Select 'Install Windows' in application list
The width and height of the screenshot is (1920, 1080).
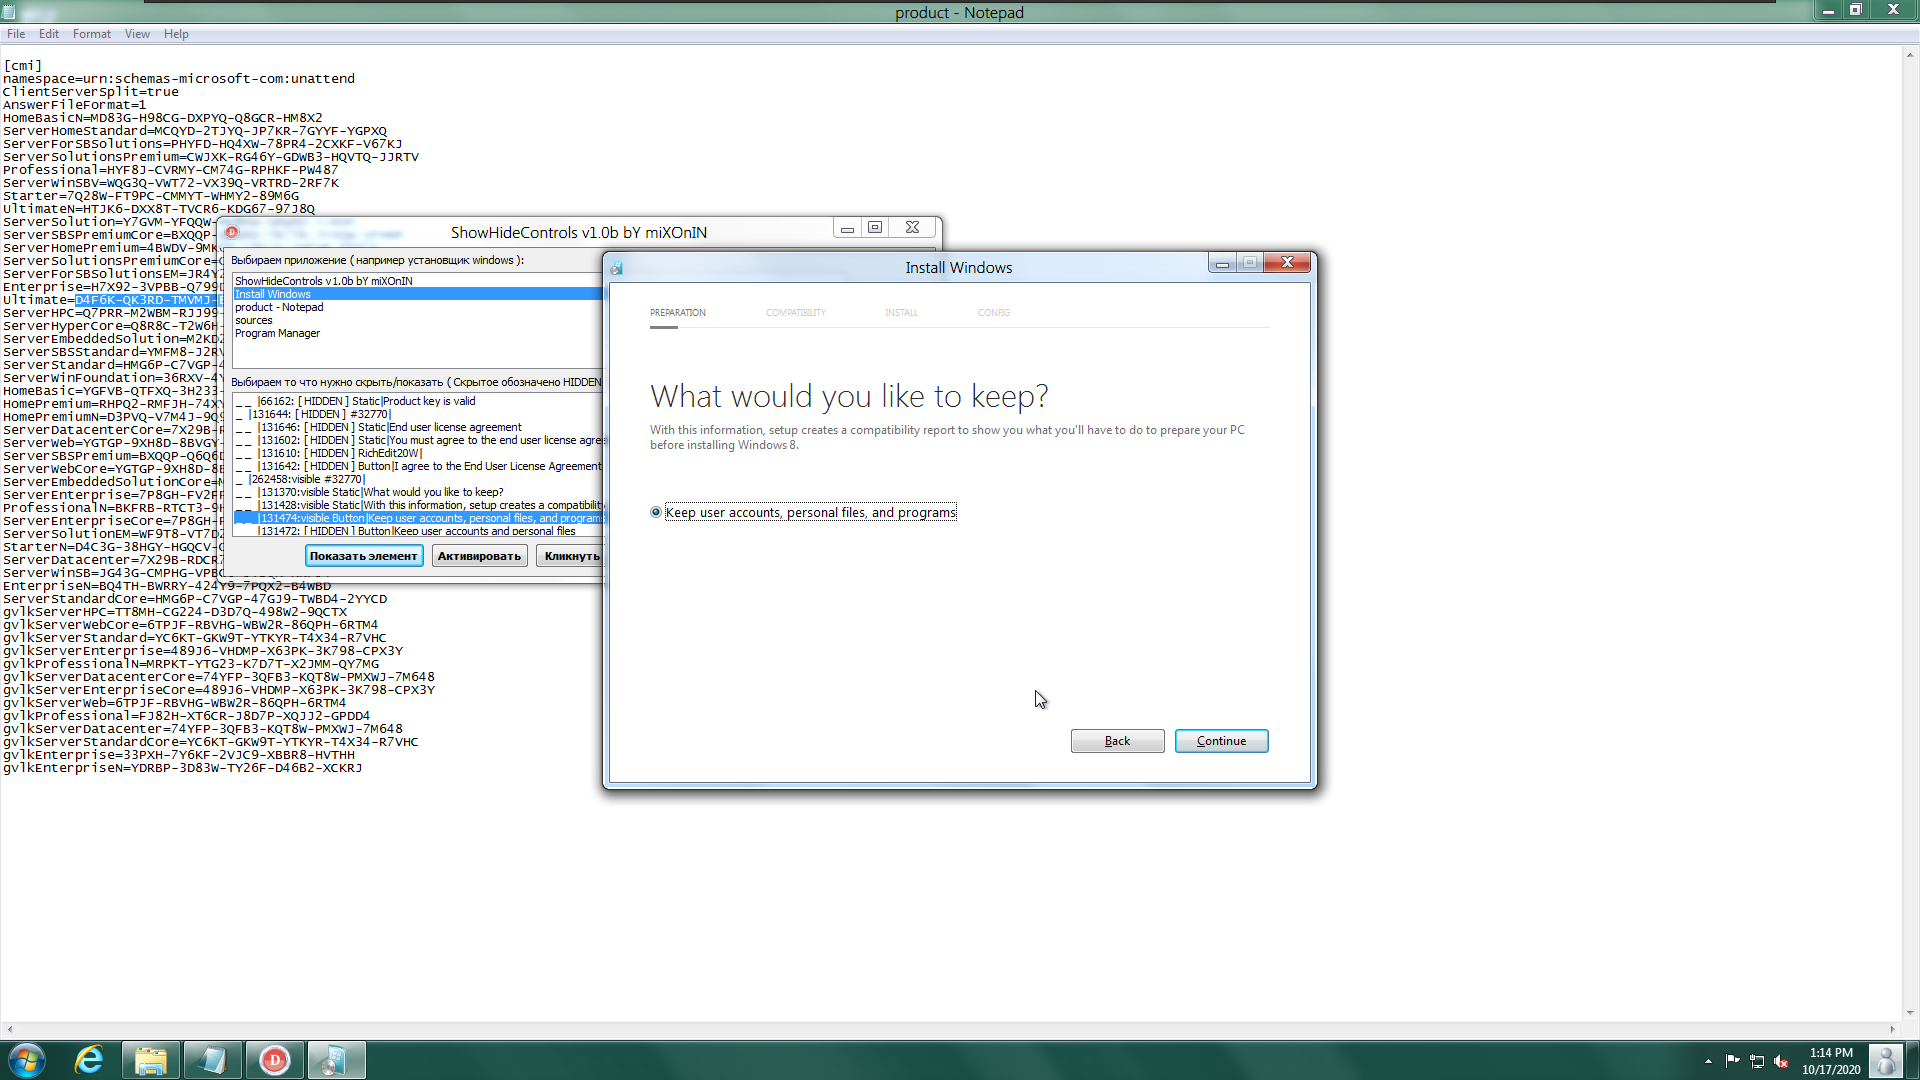tap(417, 294)
